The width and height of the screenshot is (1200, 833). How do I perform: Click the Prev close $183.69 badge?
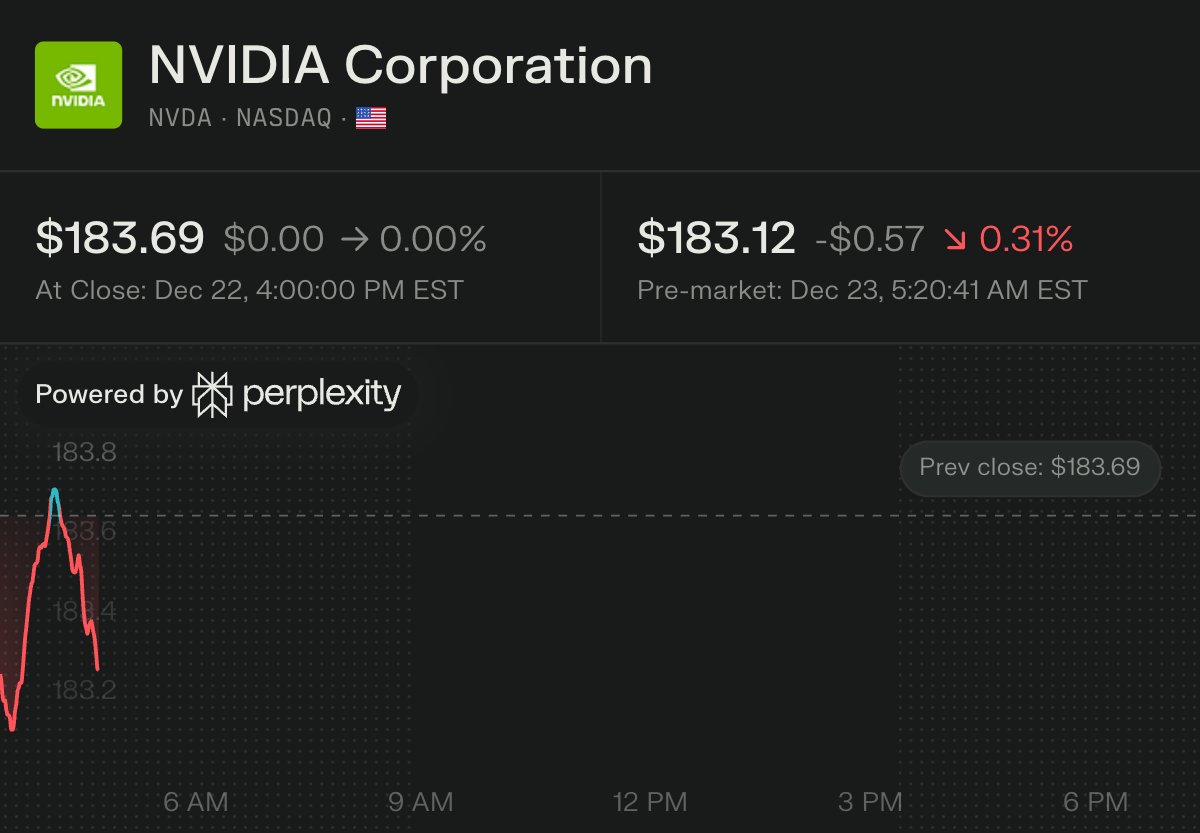pos(1029,468)
